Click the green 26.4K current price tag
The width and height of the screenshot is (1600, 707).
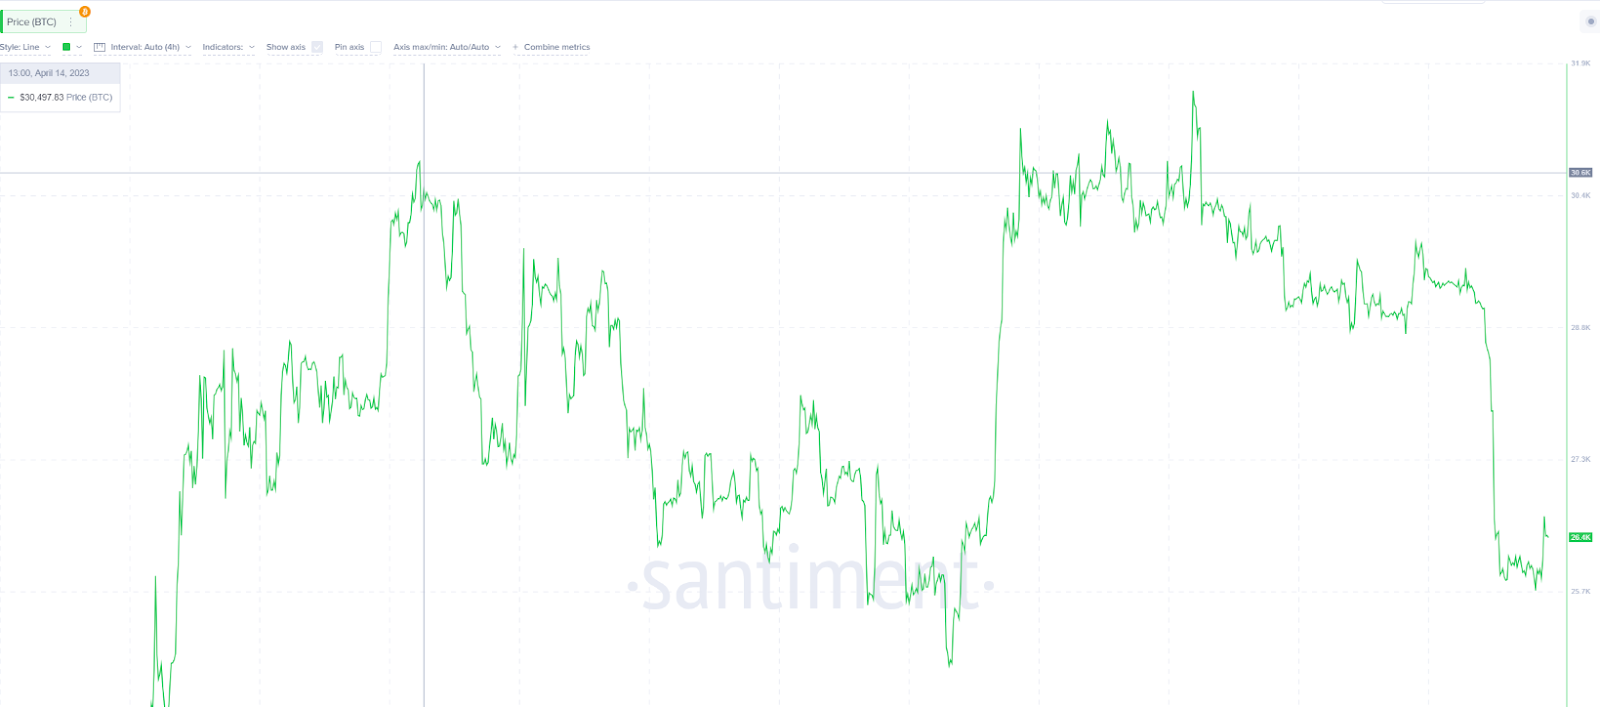[x=1580, y=537]
